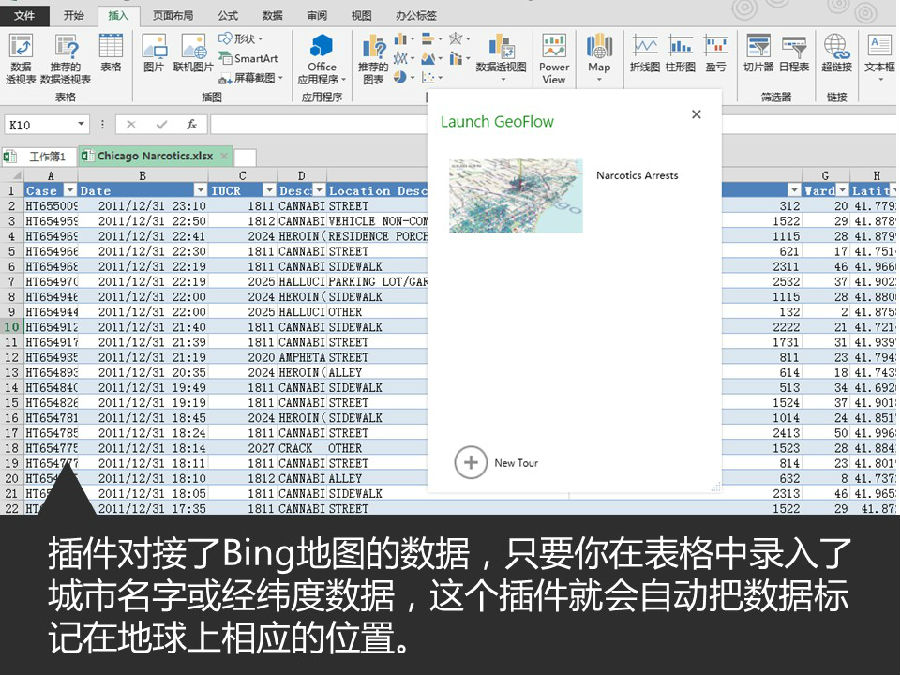Close the Launch GeoFlow dialog
Screen dimensions: 900x675
[x=696, y=114]
